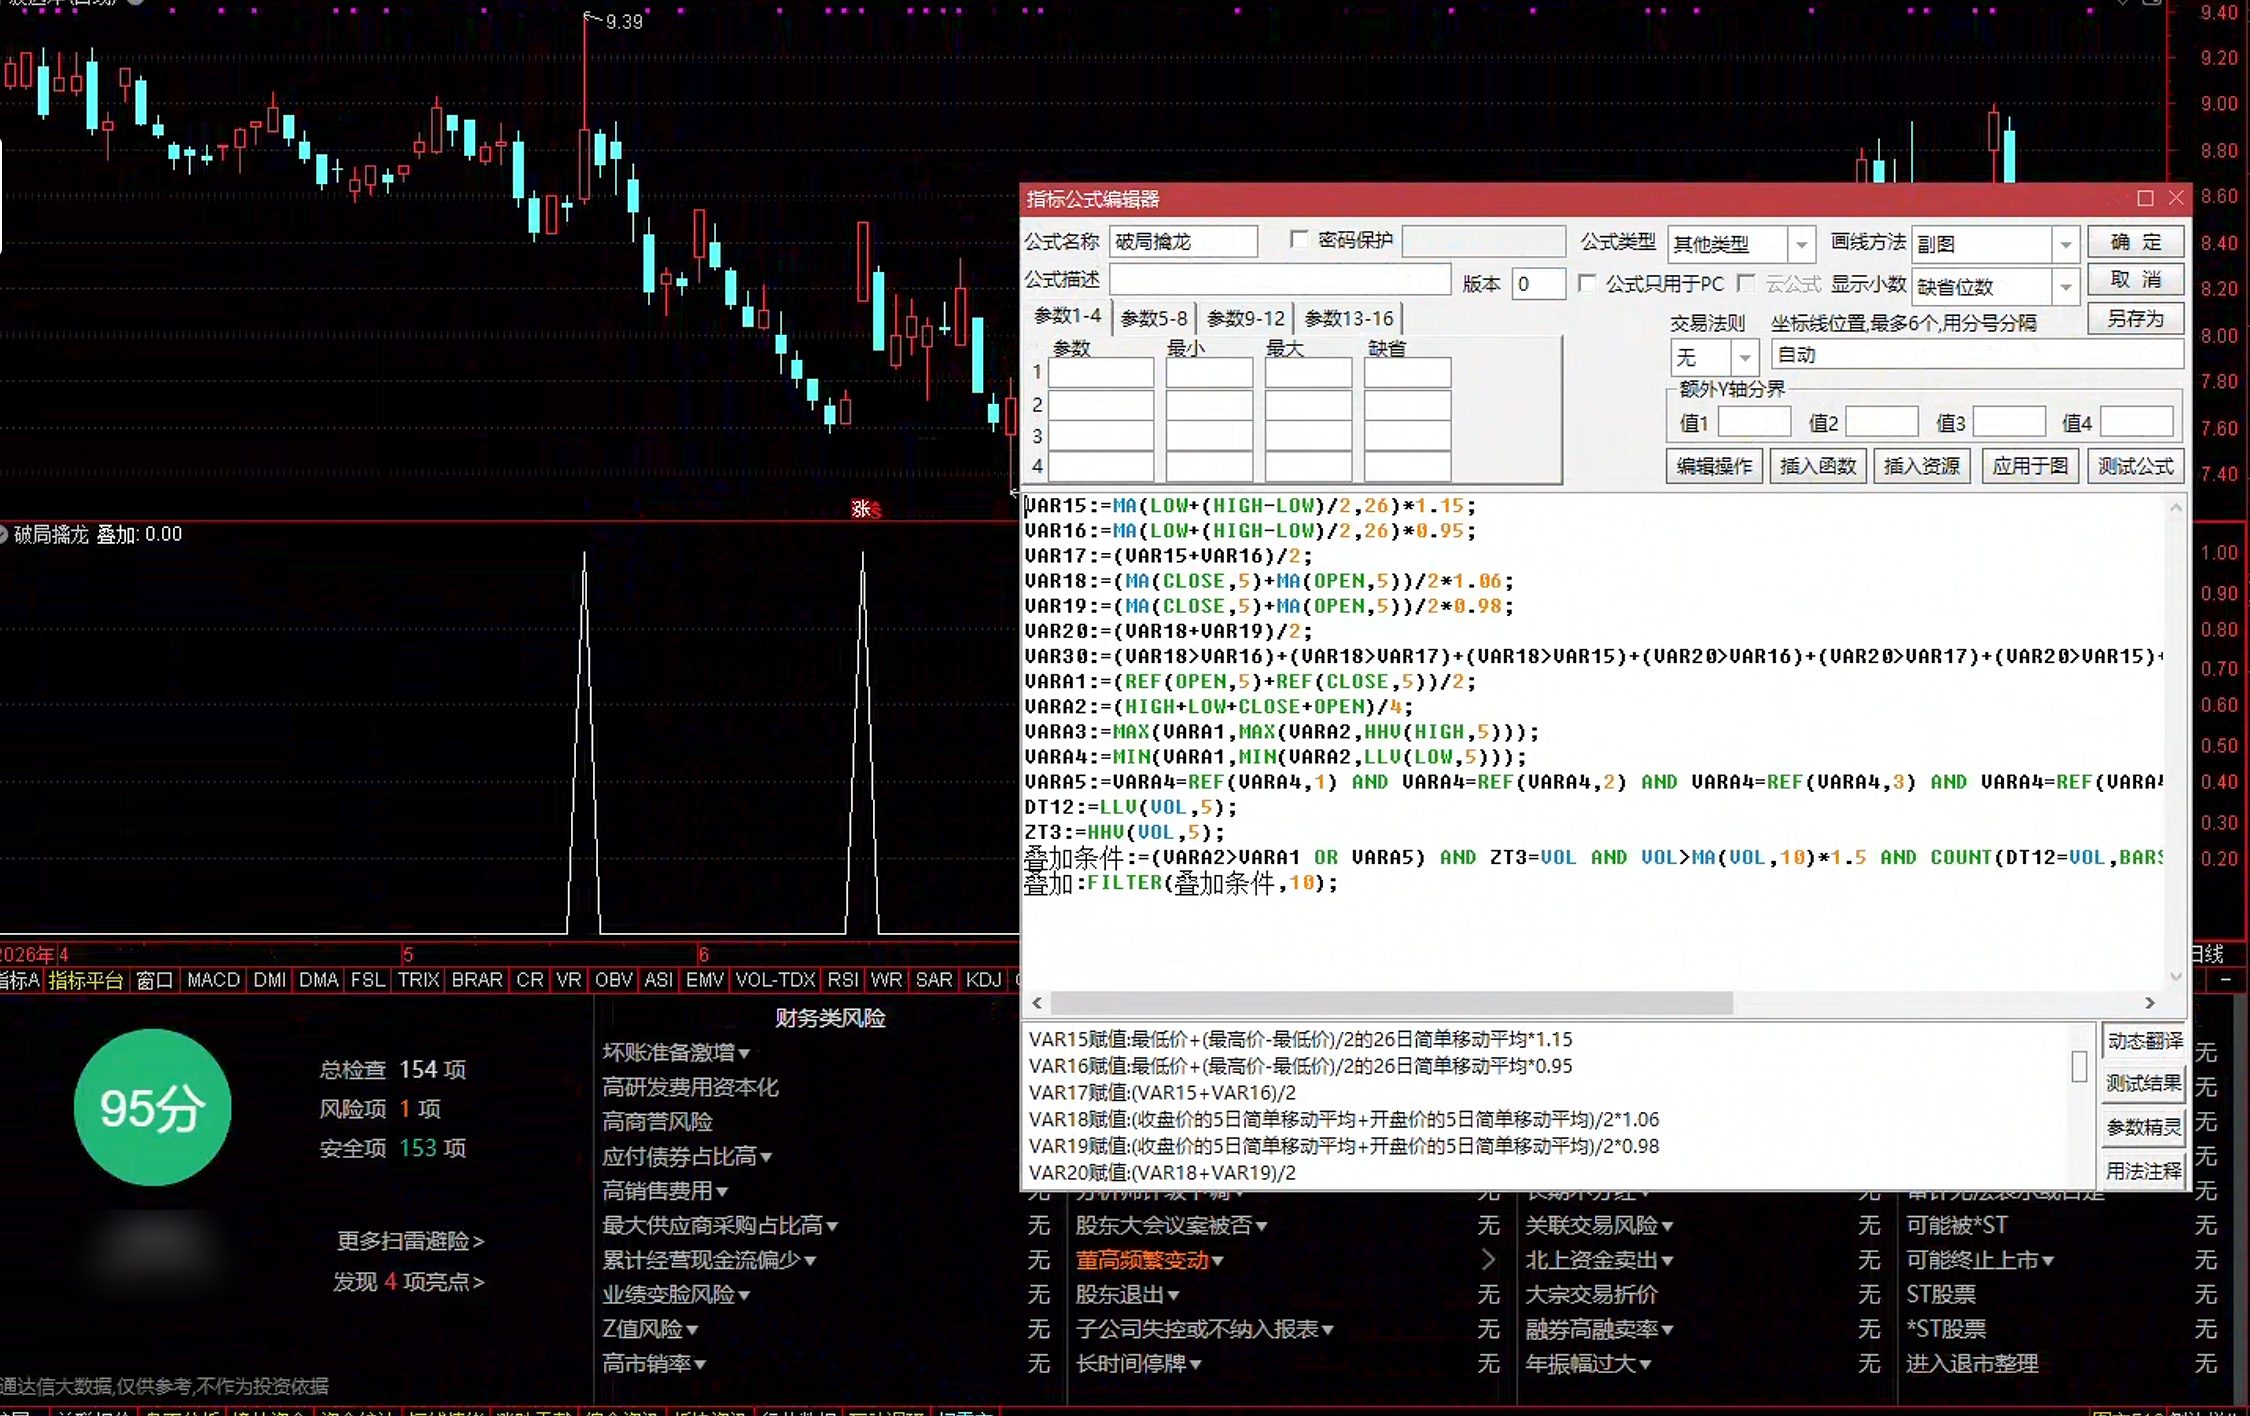
Task: Toggle the 密码保护 checkbox
Action: point(1299,240)
